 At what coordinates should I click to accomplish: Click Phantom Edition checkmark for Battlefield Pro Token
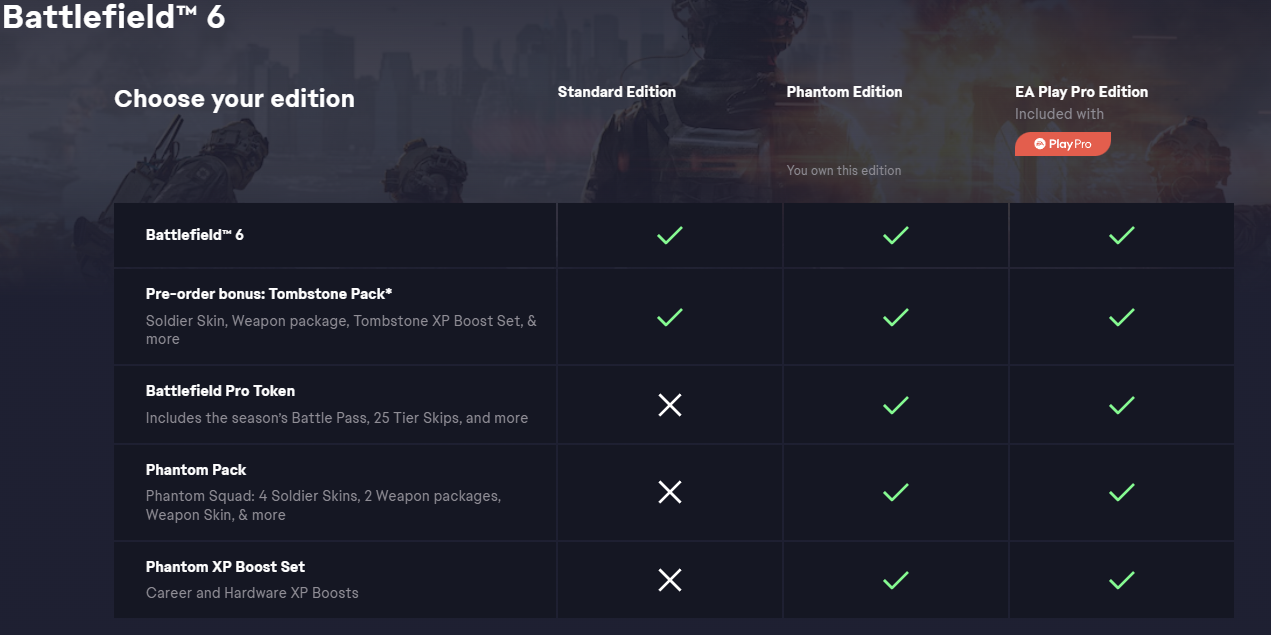(895, 405)
